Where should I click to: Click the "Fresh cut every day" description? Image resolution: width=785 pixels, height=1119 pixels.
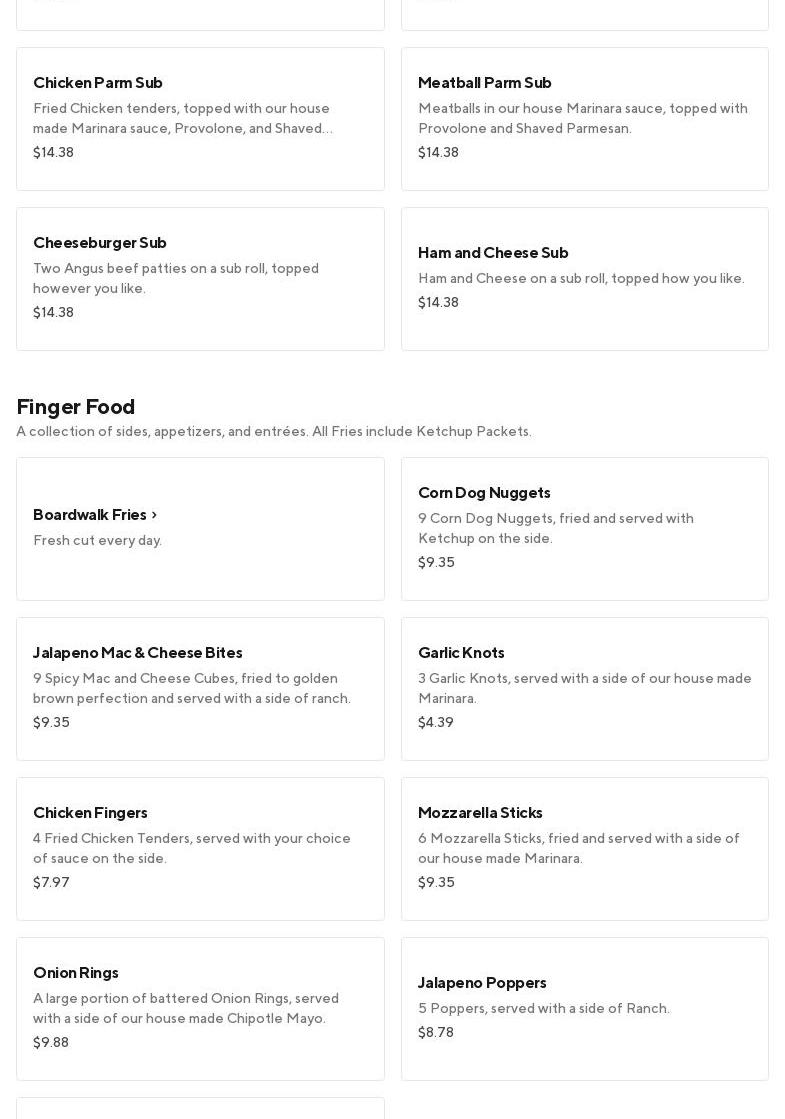click(97, 541)
